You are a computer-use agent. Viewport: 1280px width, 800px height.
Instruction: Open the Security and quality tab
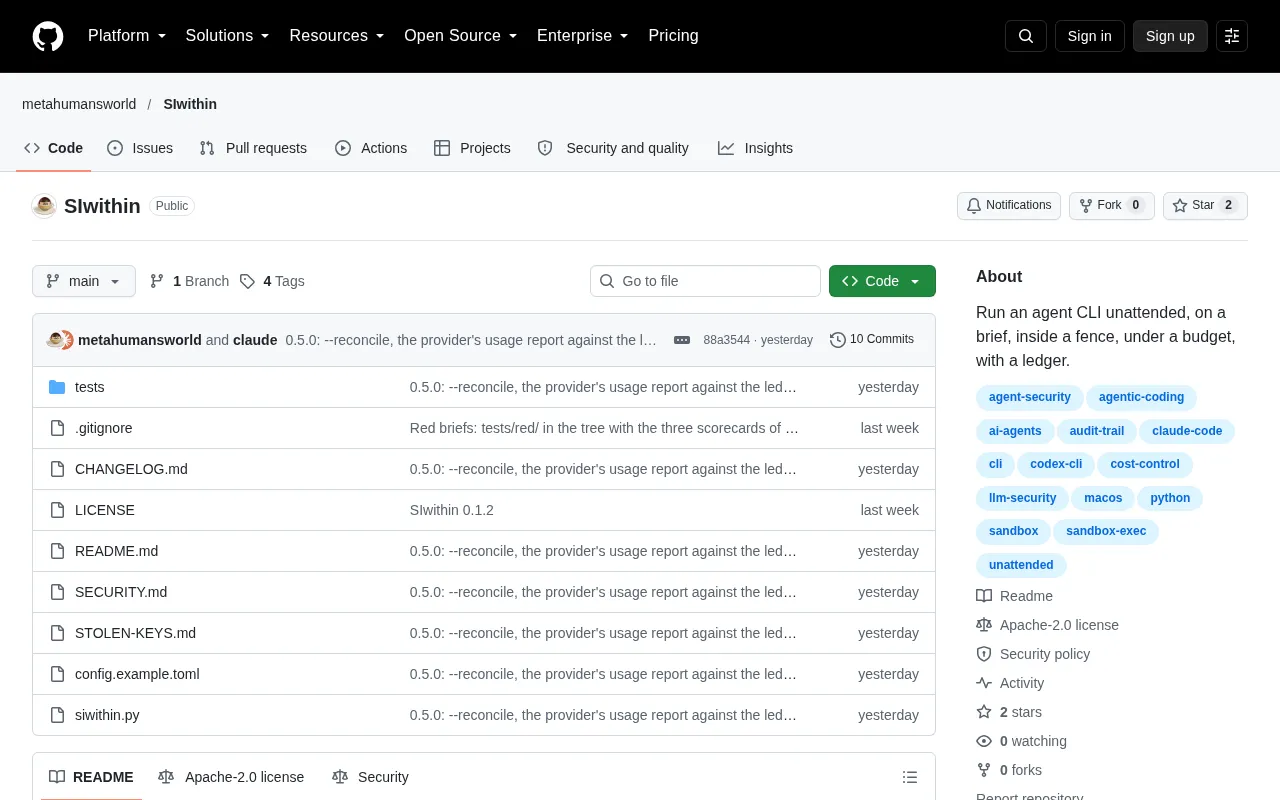point(613,148)
